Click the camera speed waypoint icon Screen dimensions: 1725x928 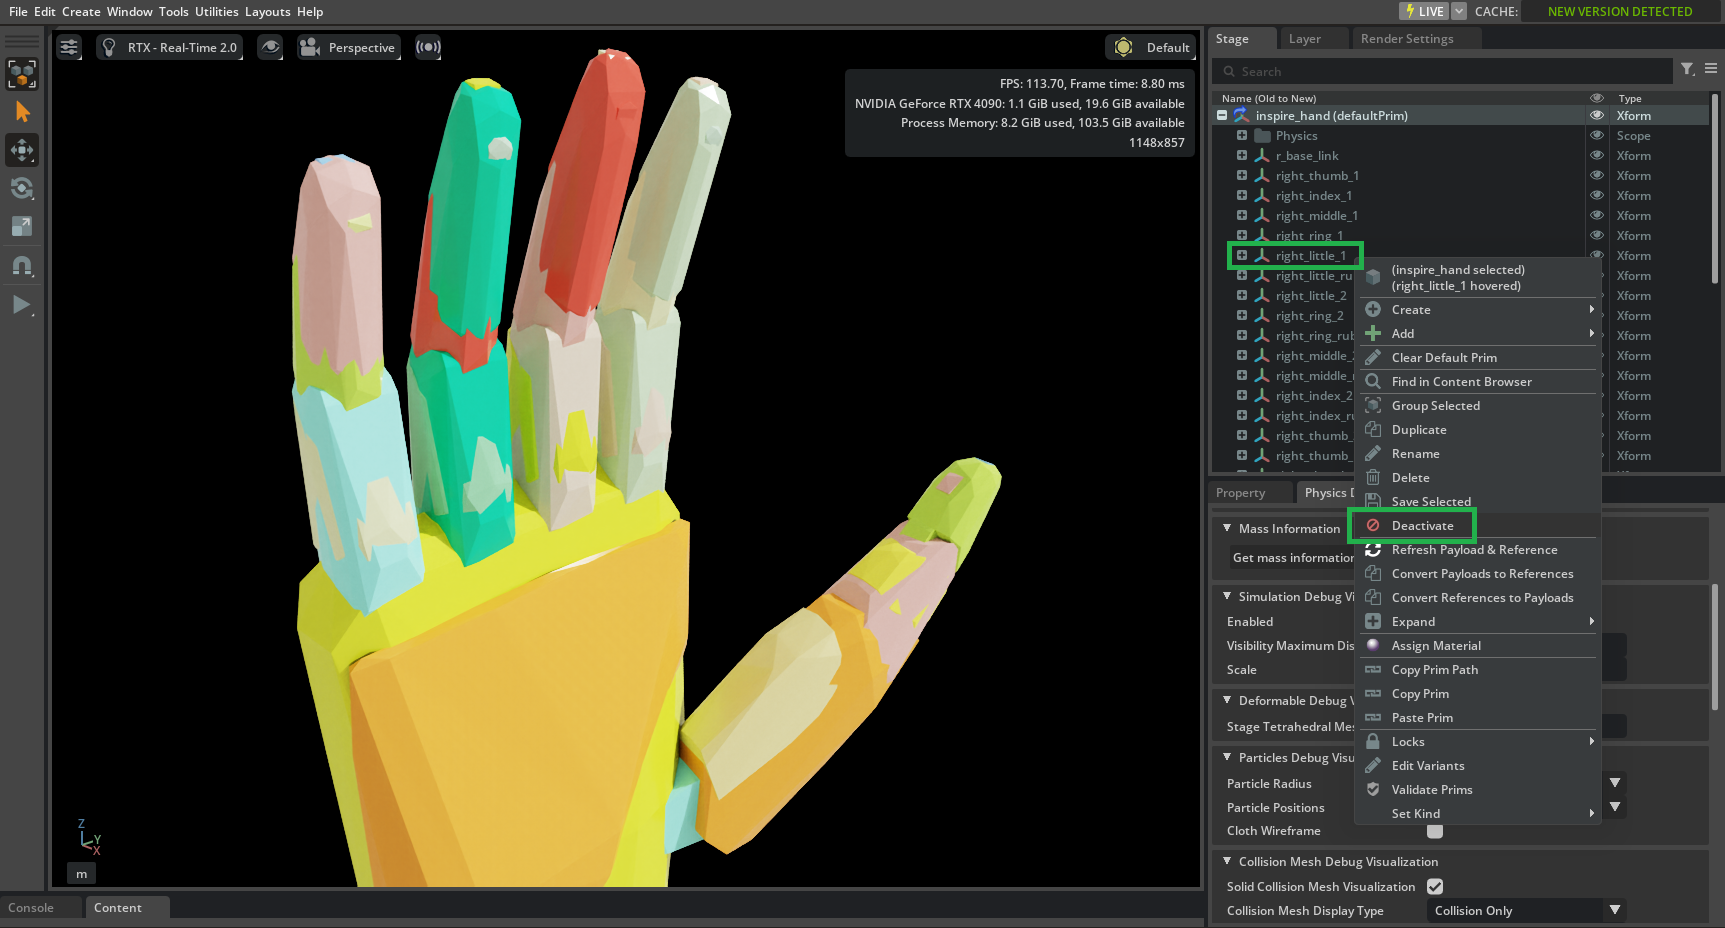point(428,47)
